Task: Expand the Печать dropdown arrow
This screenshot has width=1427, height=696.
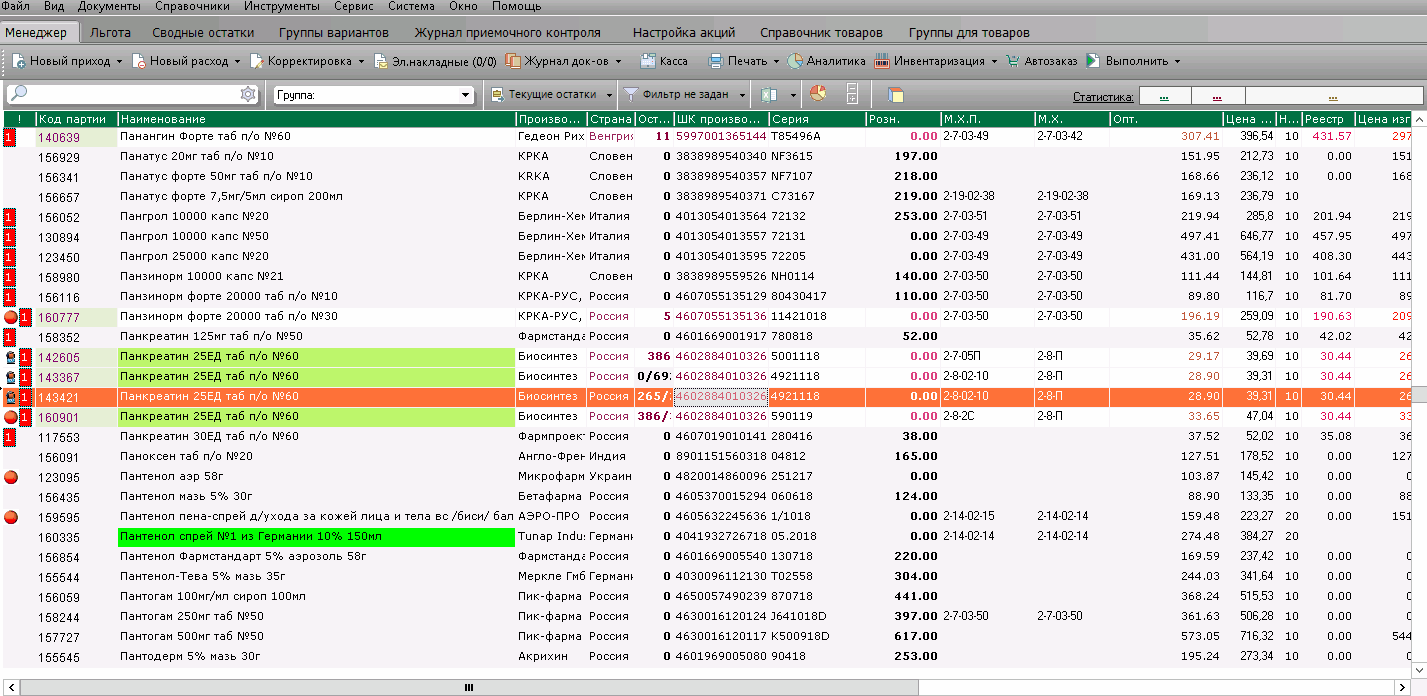Action: tap(776, 62)
